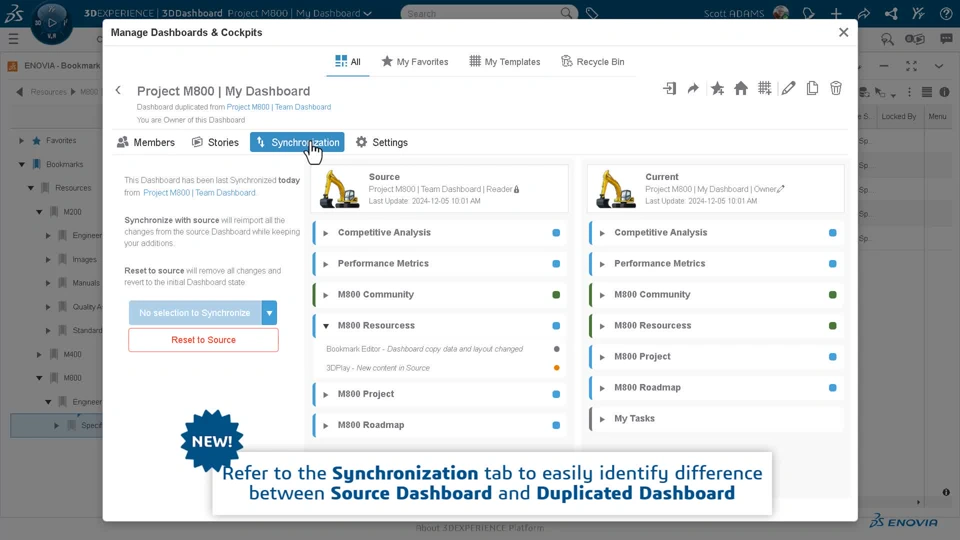Click green status square for Source M800 Community
960x540 pixels.
point(556,294)
